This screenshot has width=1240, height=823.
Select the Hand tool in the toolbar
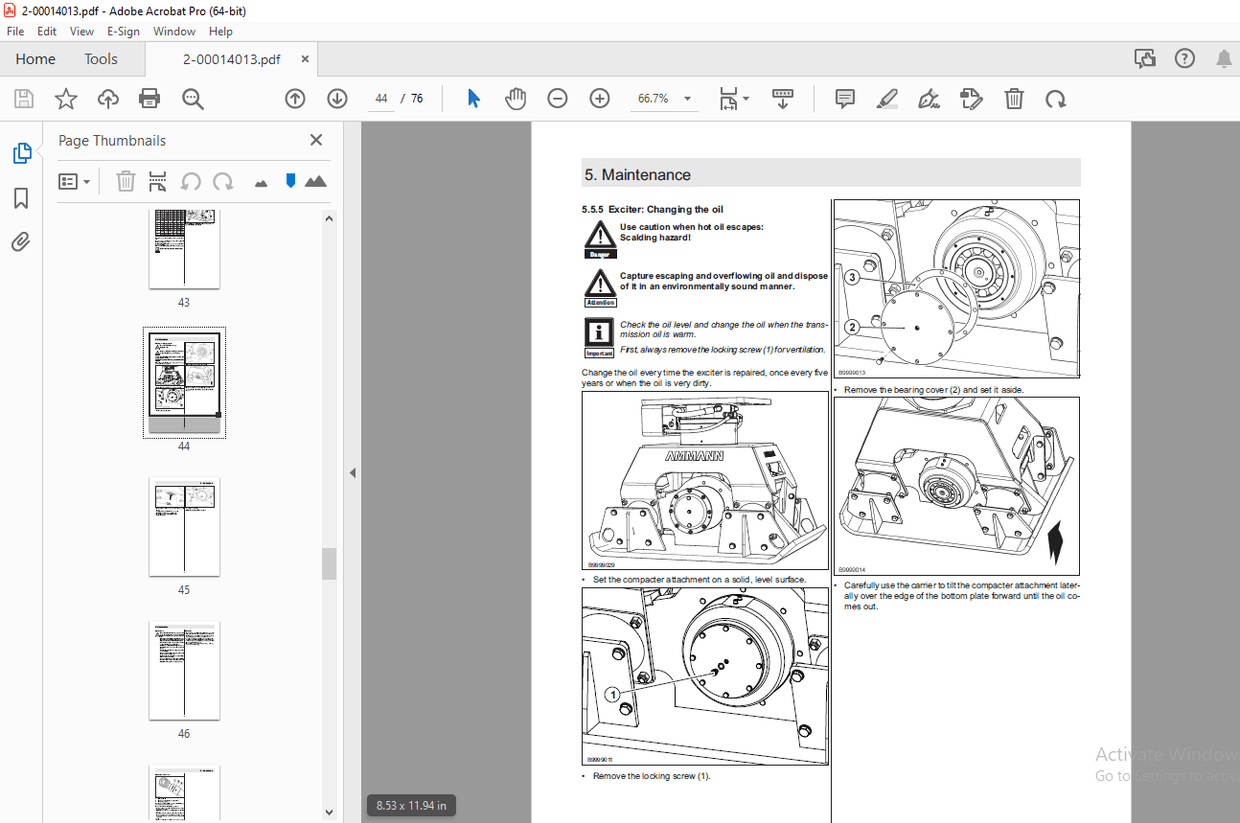[x=515, y=98]
